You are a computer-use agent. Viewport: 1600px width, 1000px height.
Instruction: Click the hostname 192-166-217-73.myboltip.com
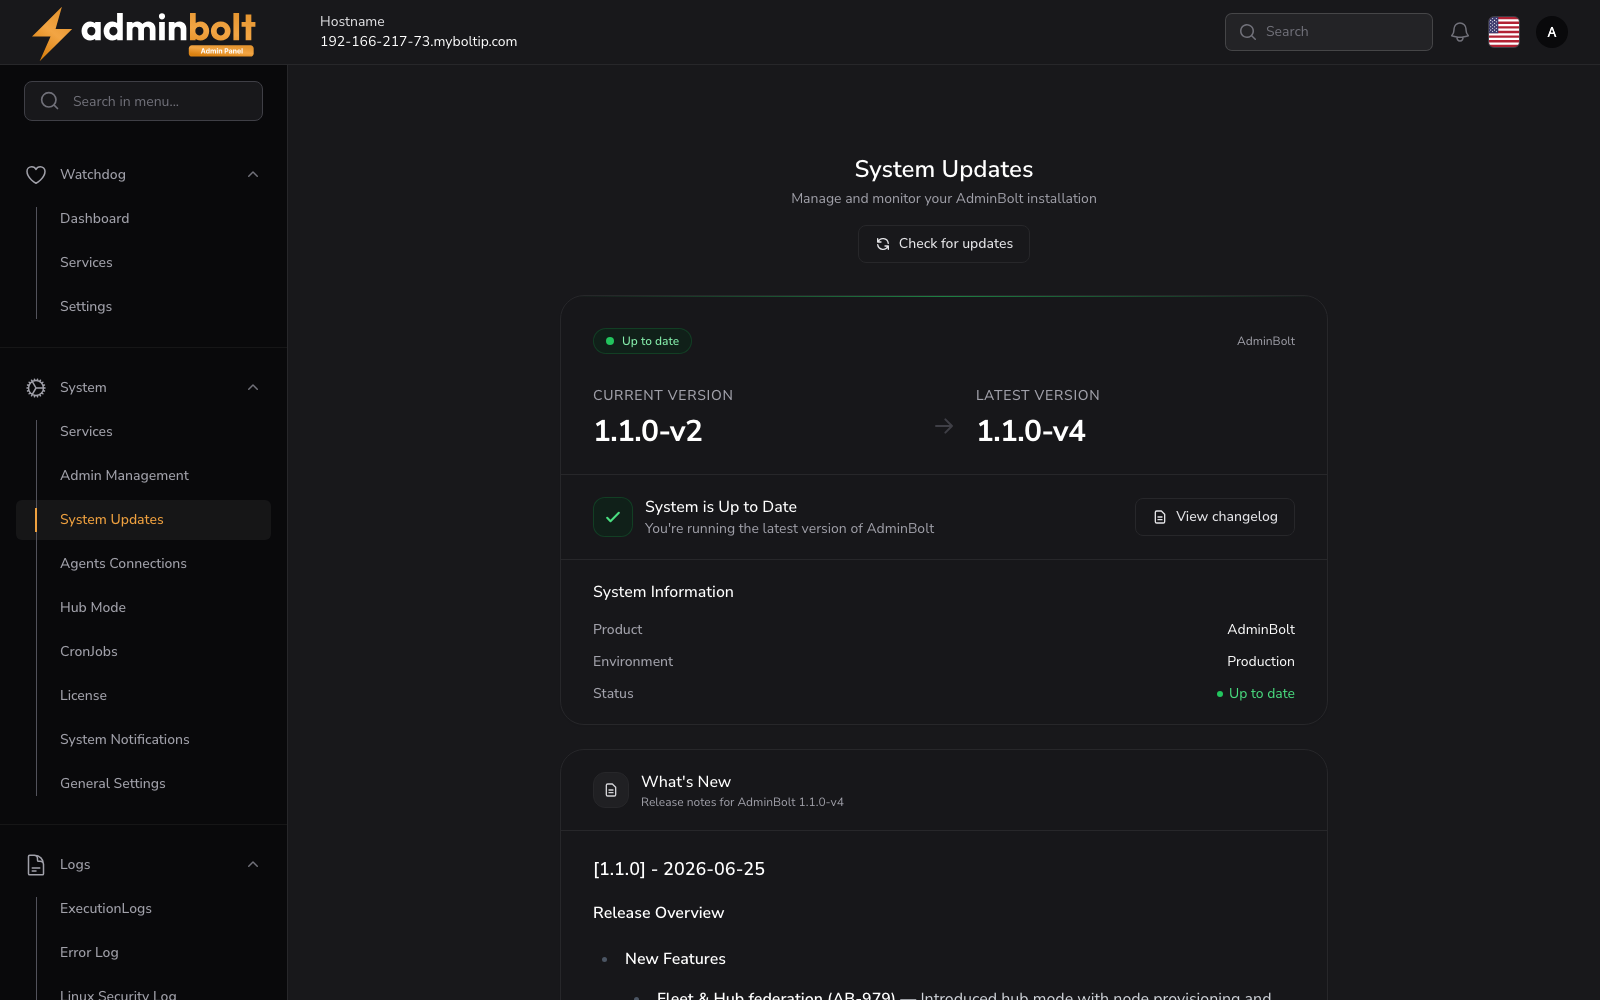(x=418, y=42)
